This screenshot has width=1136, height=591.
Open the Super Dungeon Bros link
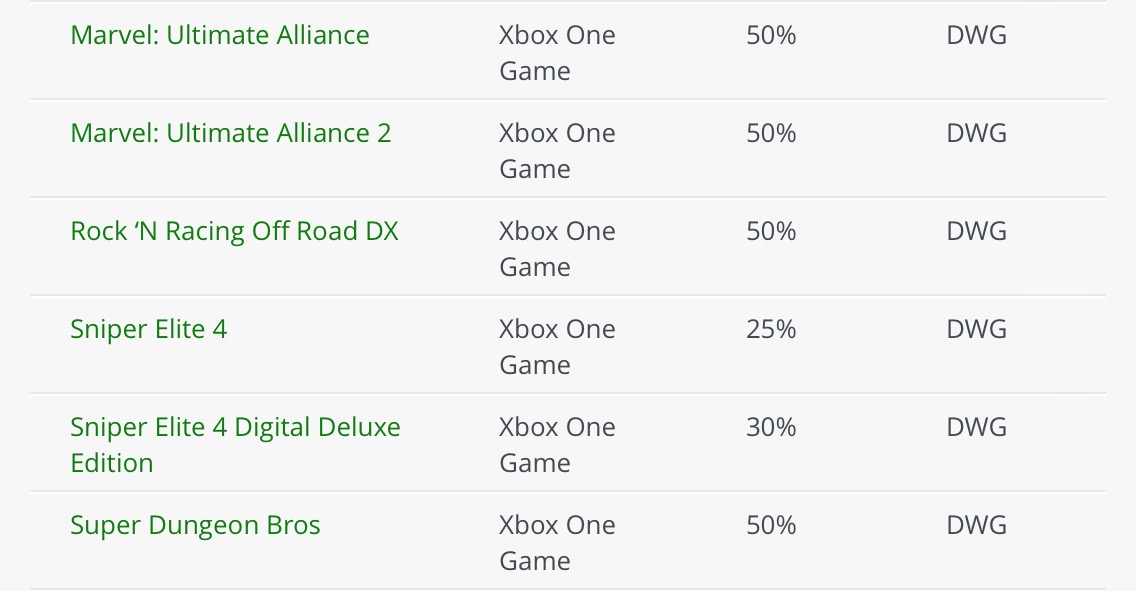(x=195, y=525)
